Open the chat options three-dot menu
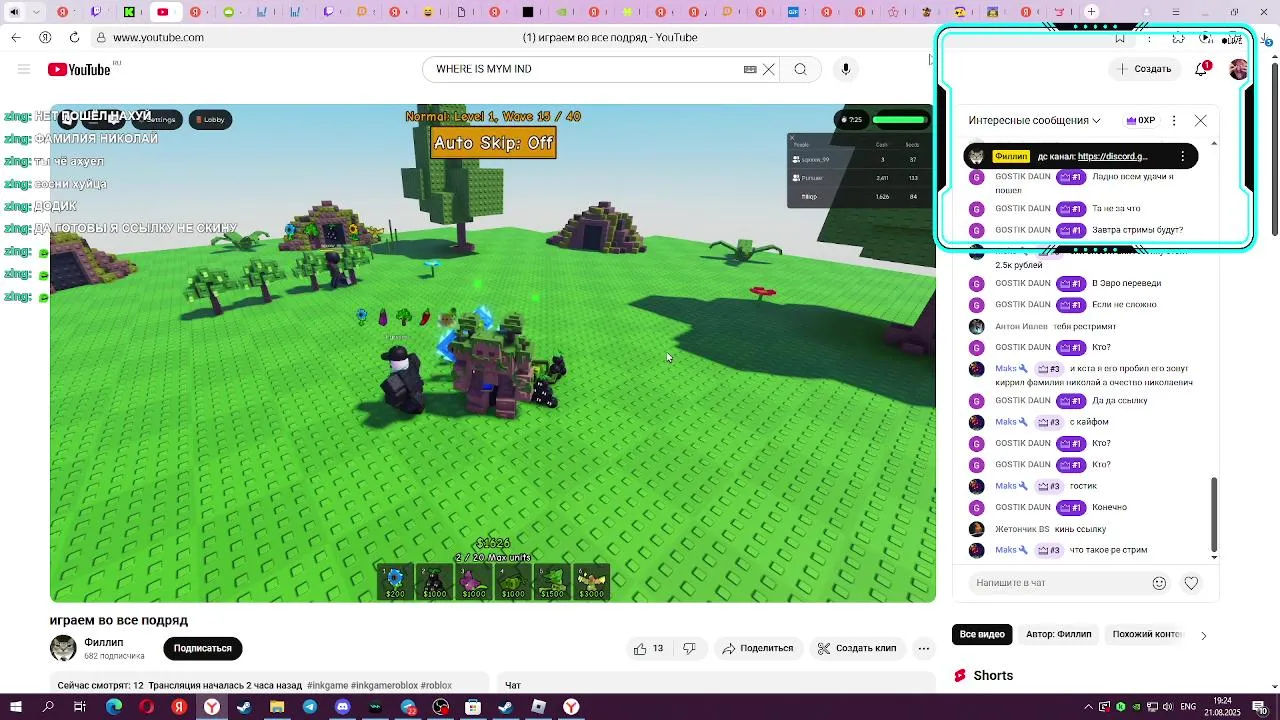The height and width of the screenshot is (720, 1280). point(1174,120)
